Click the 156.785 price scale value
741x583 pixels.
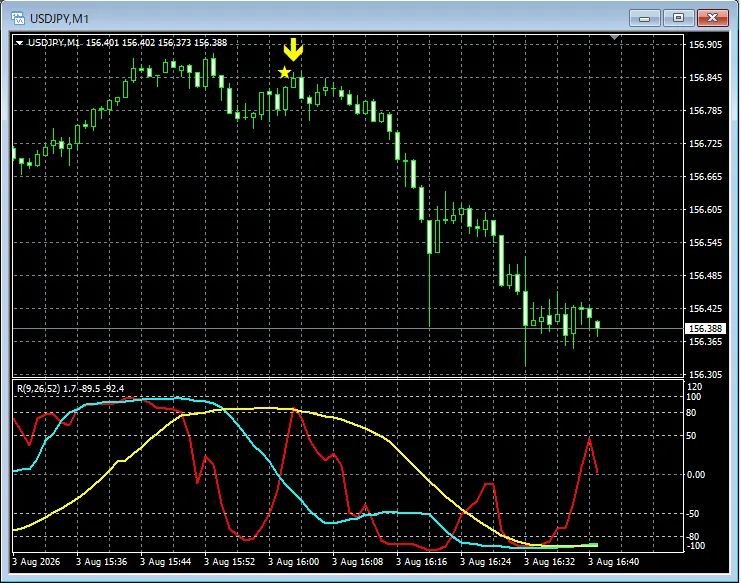coord(706,111)
